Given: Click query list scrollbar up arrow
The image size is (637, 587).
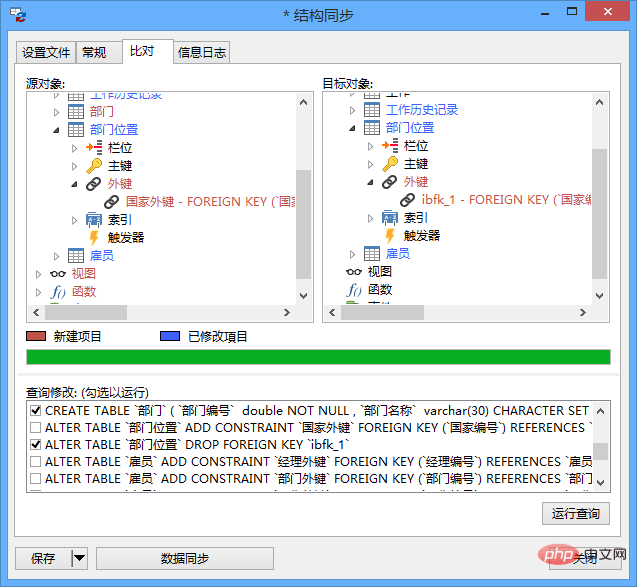Looking at the screenshot, I should point(601,411).
